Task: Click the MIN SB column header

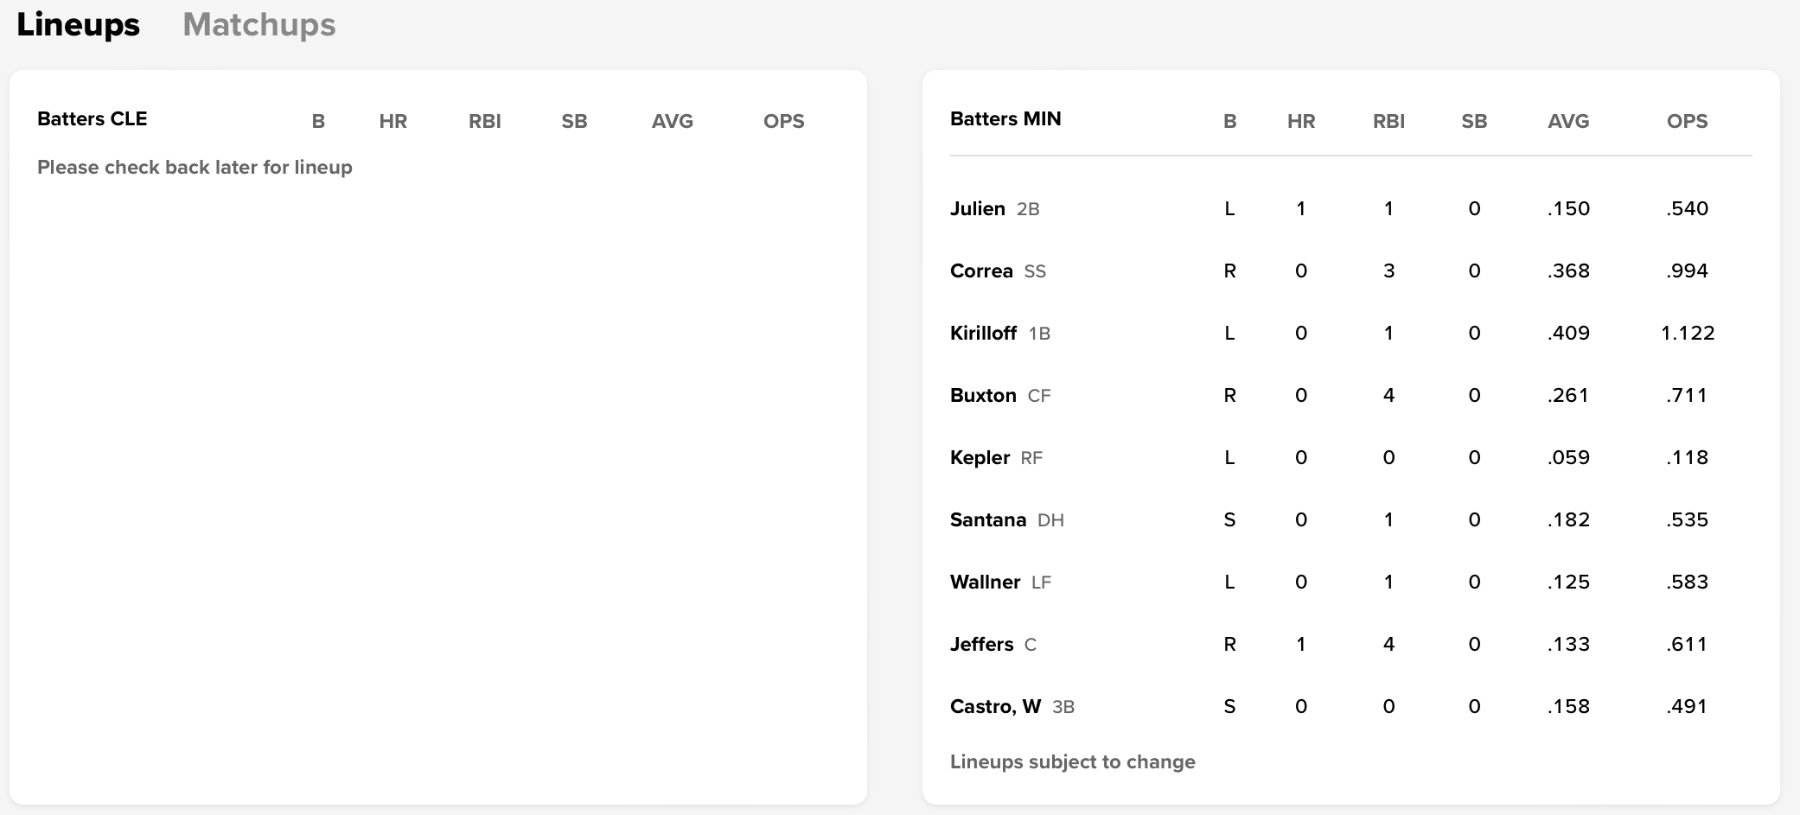Action: pyautogui.click(x=1474, y=121)
